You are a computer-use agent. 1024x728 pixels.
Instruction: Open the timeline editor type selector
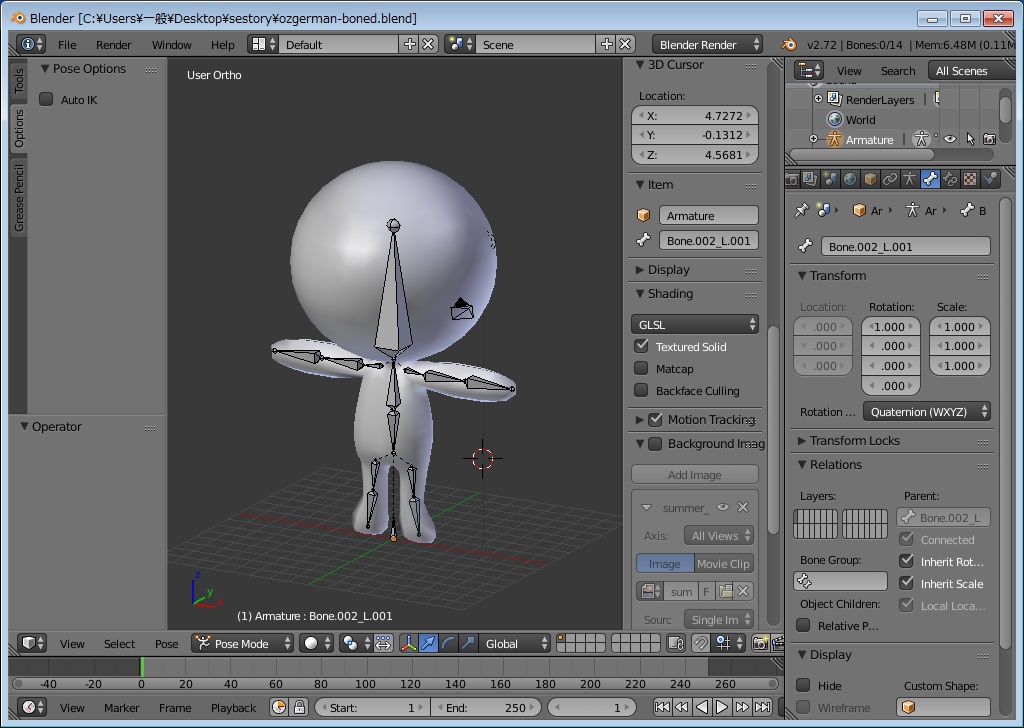31,707
